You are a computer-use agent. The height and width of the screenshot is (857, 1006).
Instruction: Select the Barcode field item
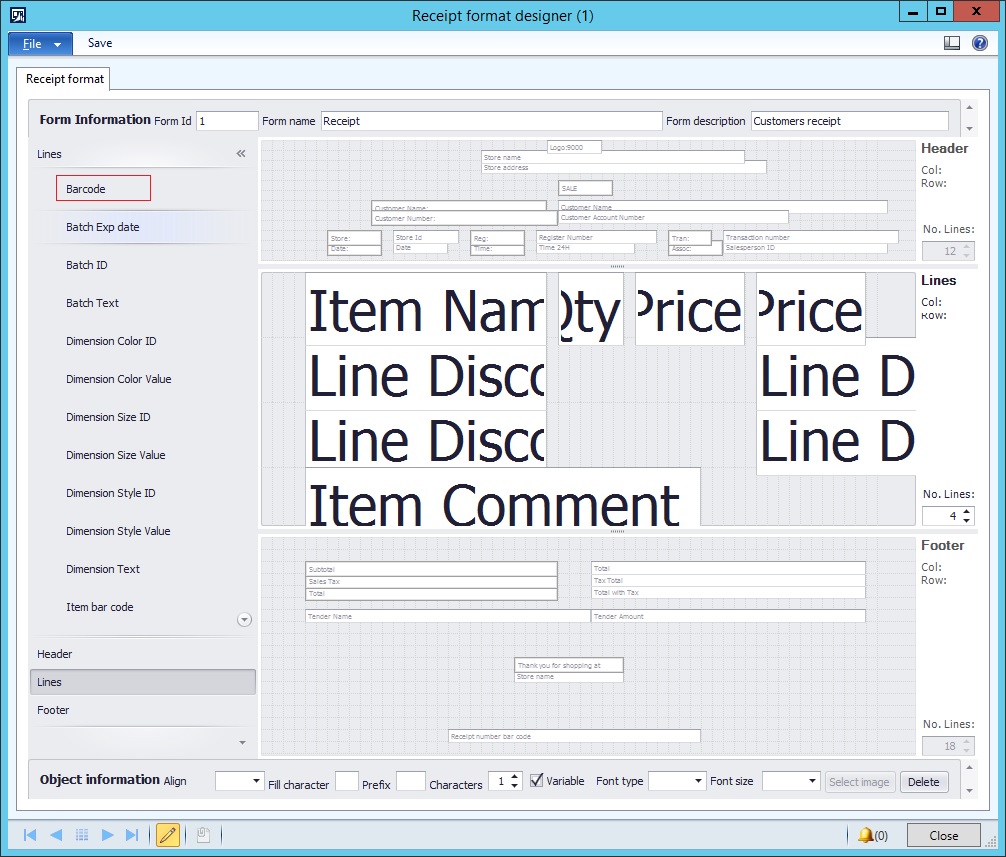103,189
